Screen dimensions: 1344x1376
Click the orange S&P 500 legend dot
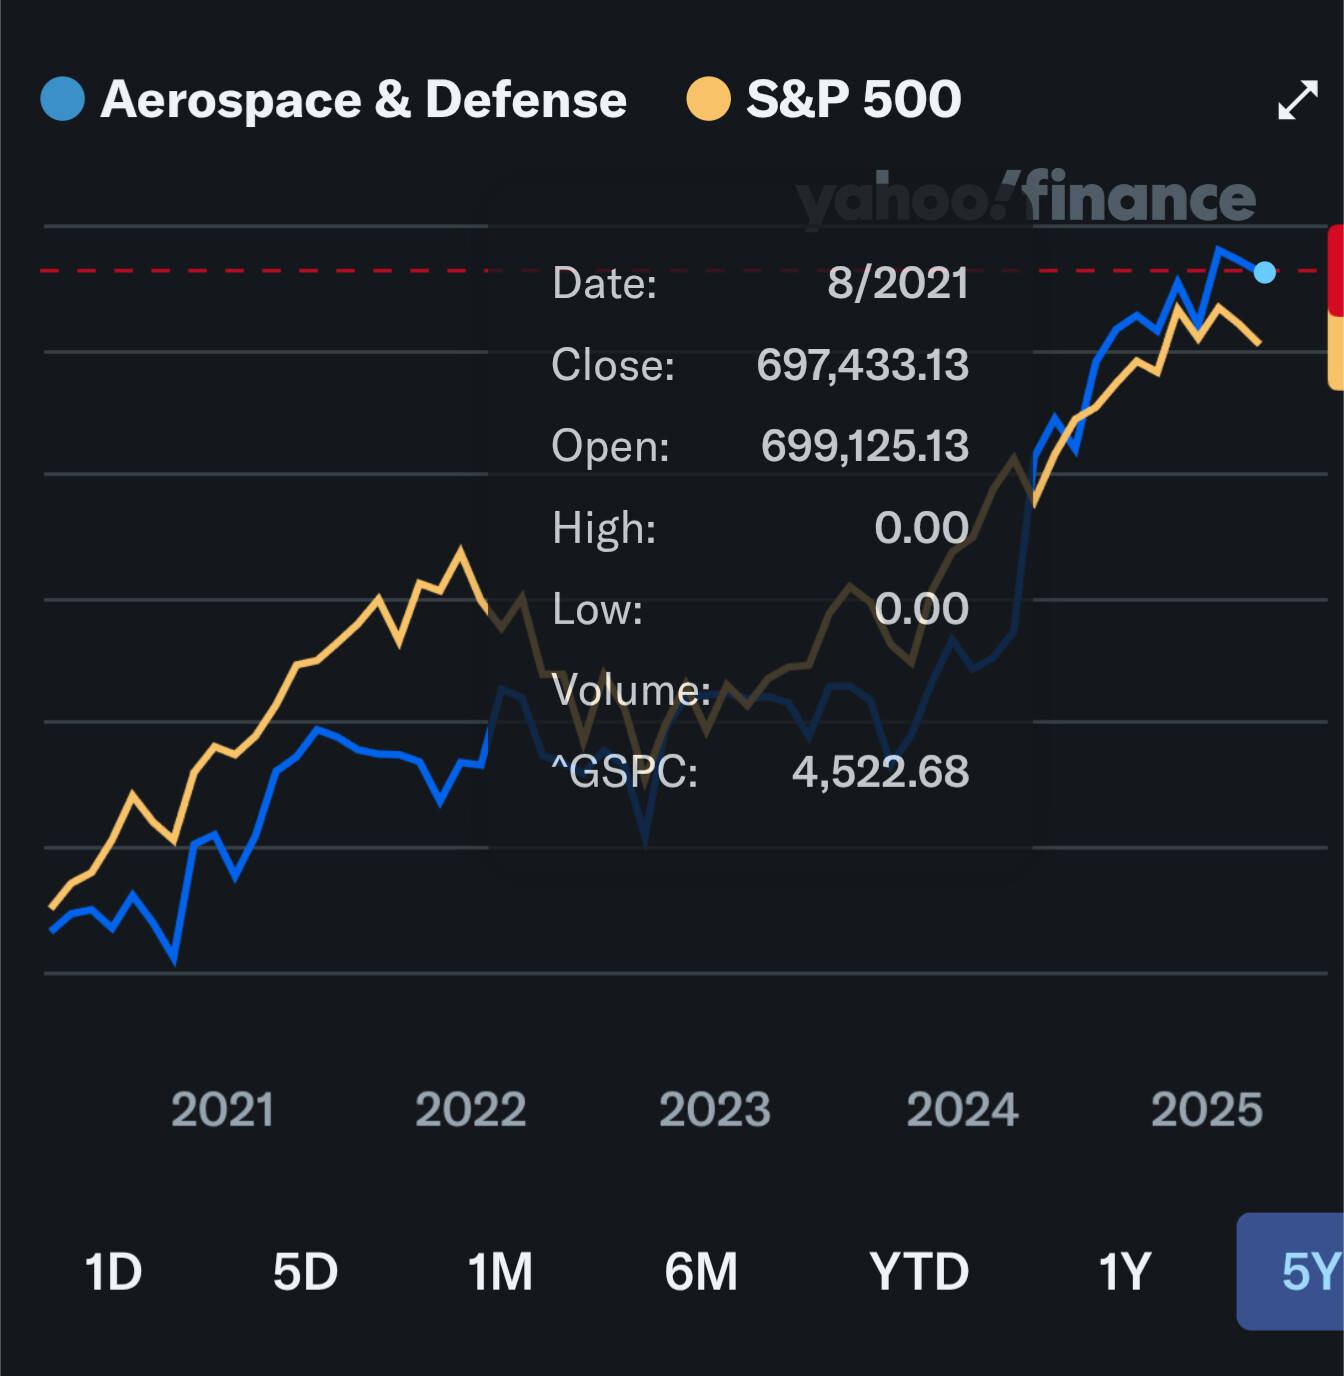point(708,99)
